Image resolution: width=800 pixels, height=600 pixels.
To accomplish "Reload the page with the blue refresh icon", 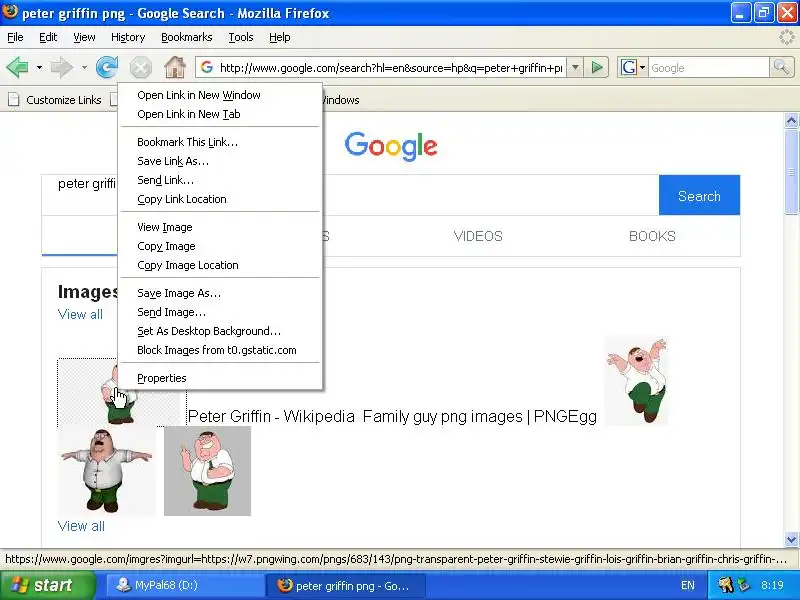I will point(107,67).
